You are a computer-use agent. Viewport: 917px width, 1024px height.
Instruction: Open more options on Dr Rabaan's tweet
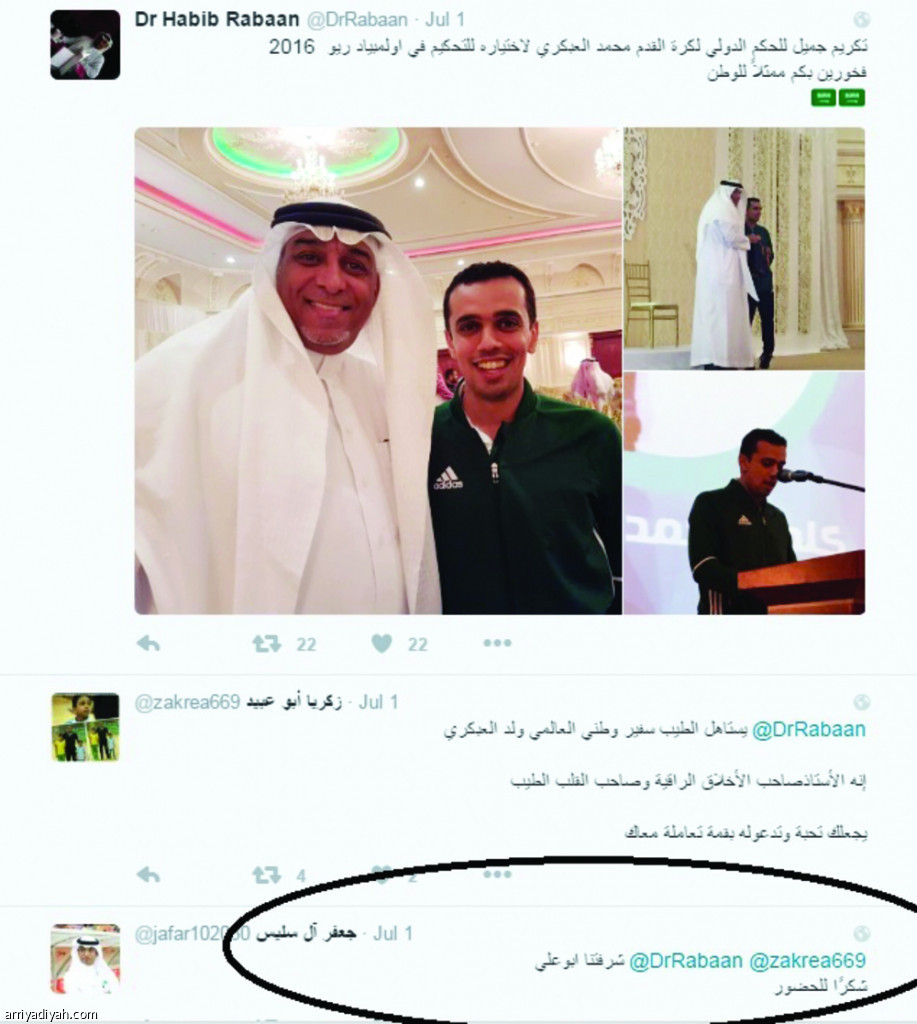(x=497, y=643)
